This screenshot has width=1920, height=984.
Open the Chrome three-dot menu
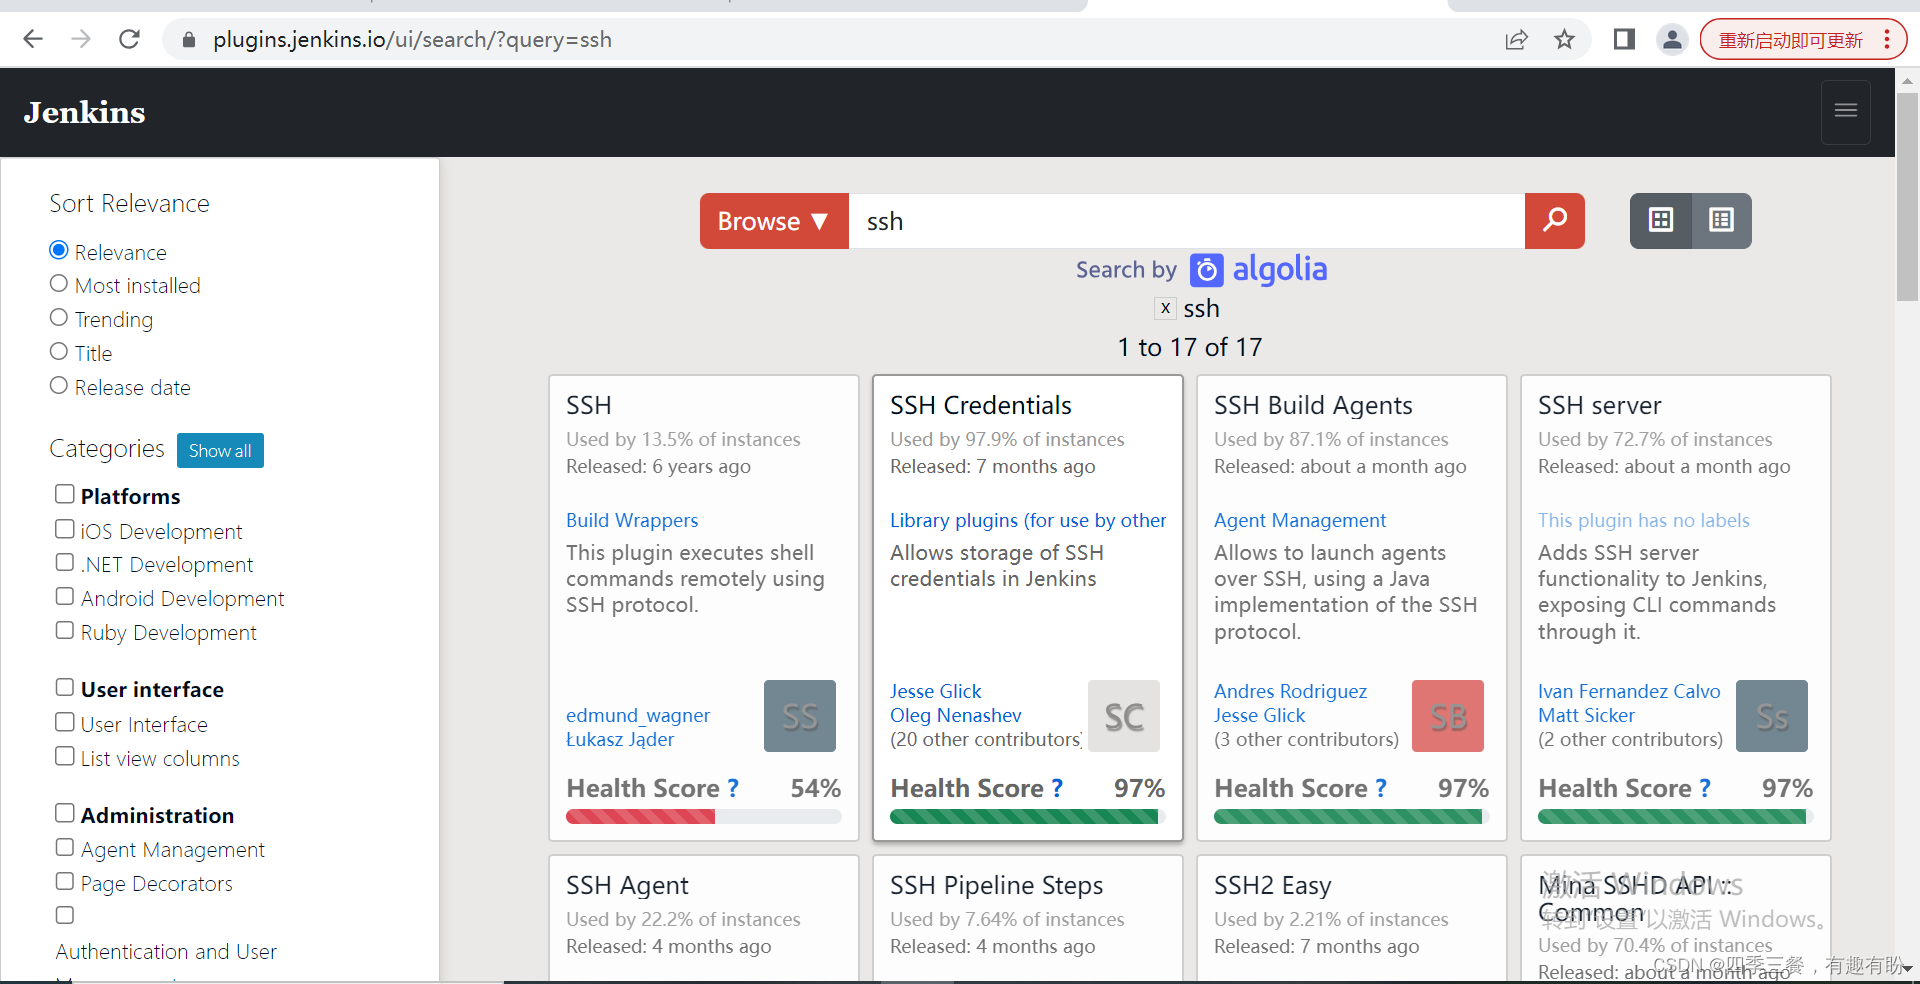tap(1887, 39)
